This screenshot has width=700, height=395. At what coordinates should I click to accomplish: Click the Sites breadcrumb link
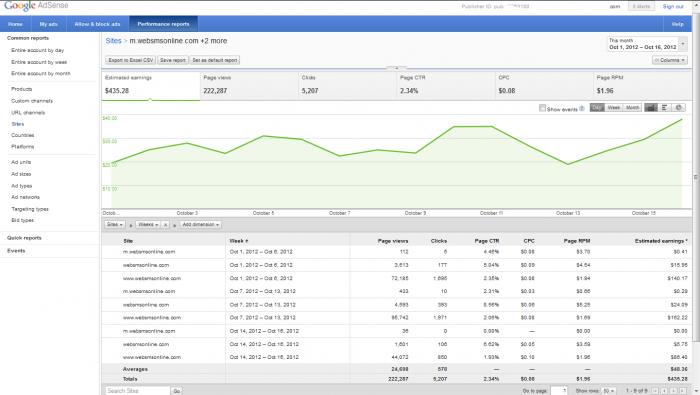click(x=113, y=41)
